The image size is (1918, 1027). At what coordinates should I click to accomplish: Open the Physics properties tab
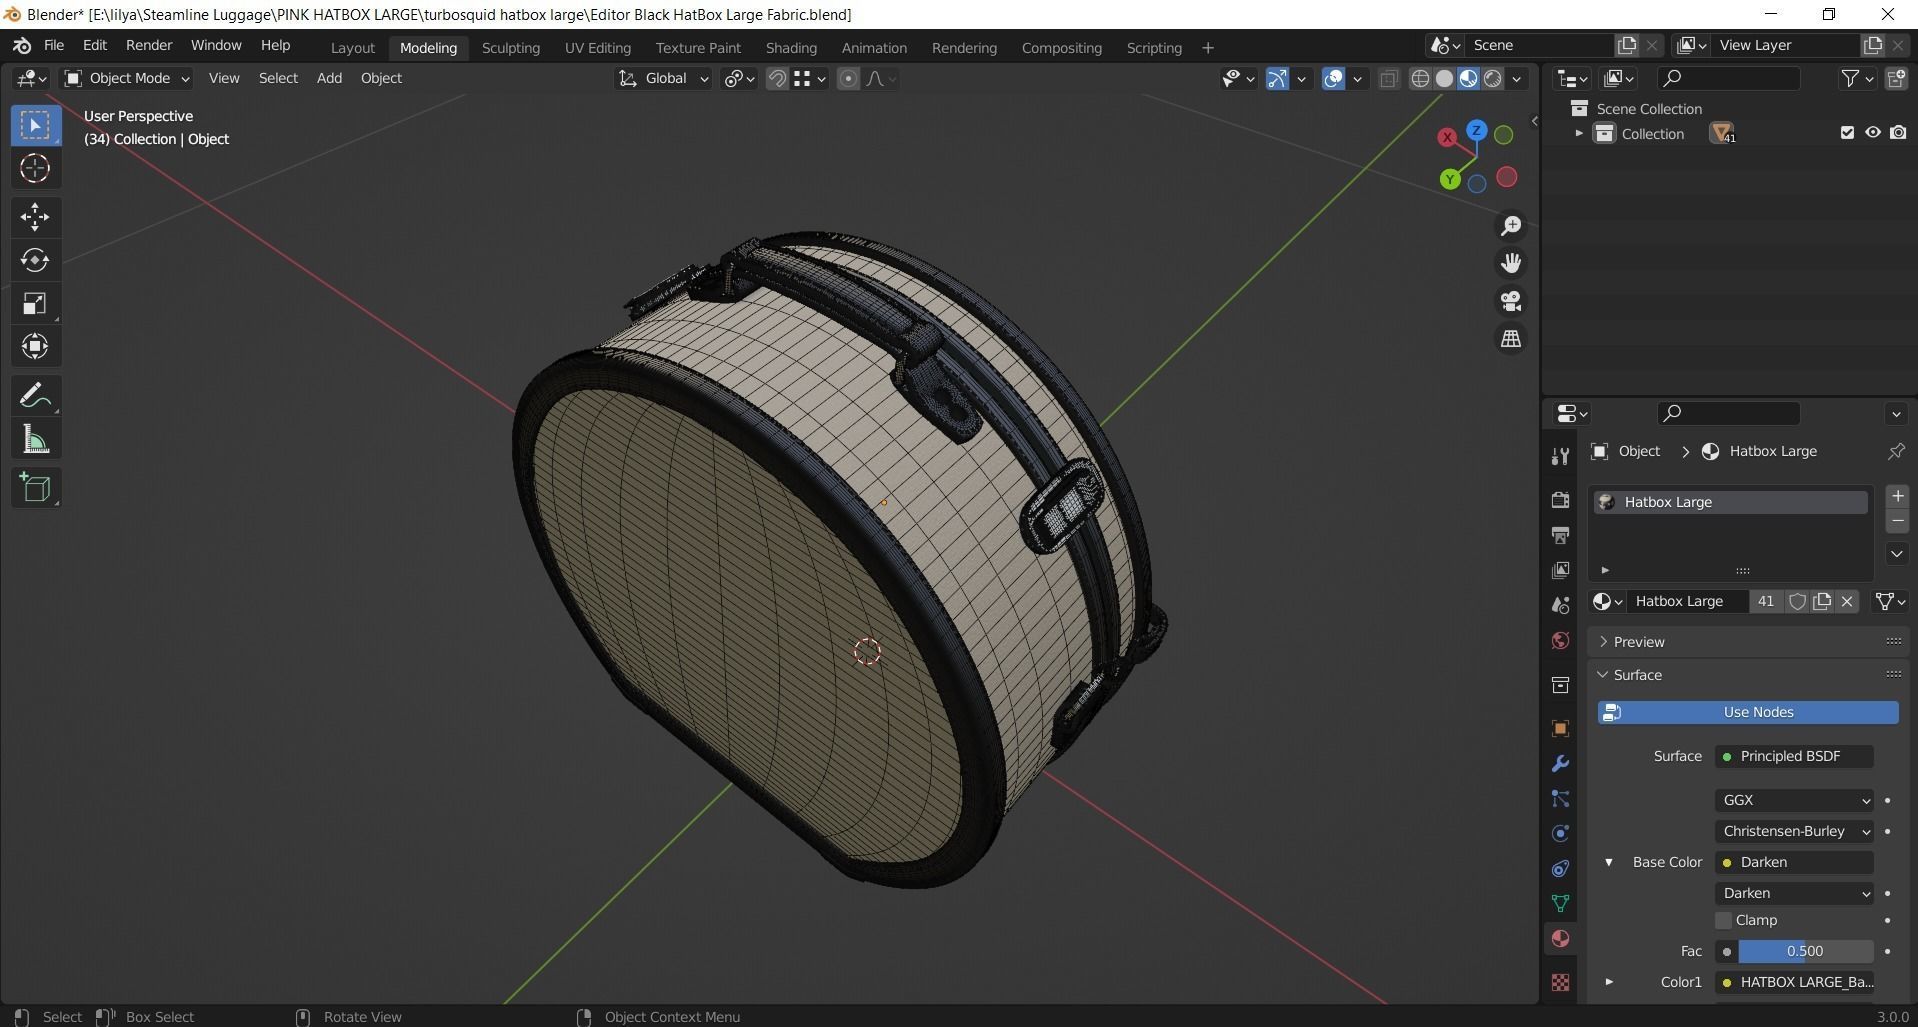point(1560,833)
